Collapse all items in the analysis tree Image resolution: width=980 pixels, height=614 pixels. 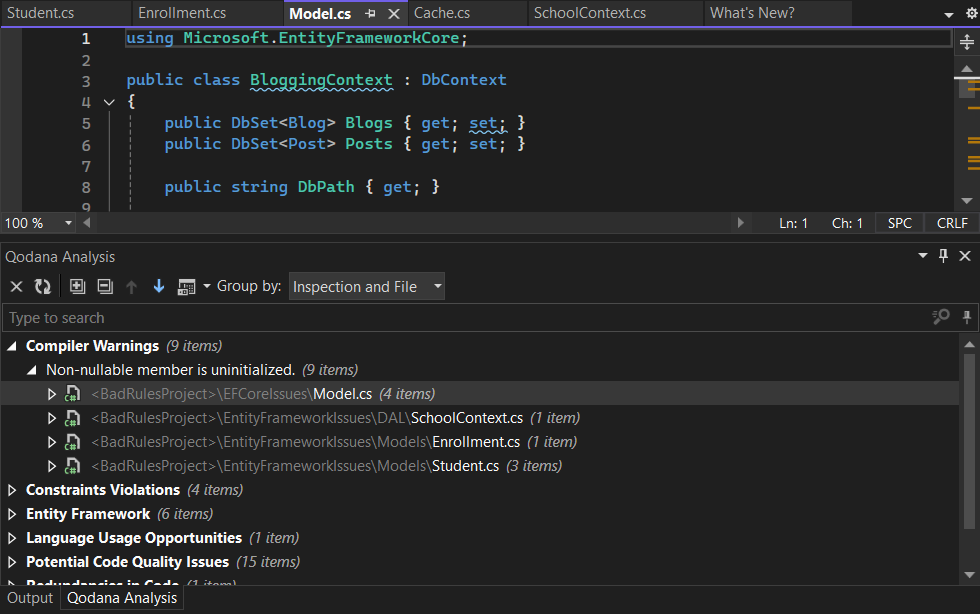(x=104, y=286)
